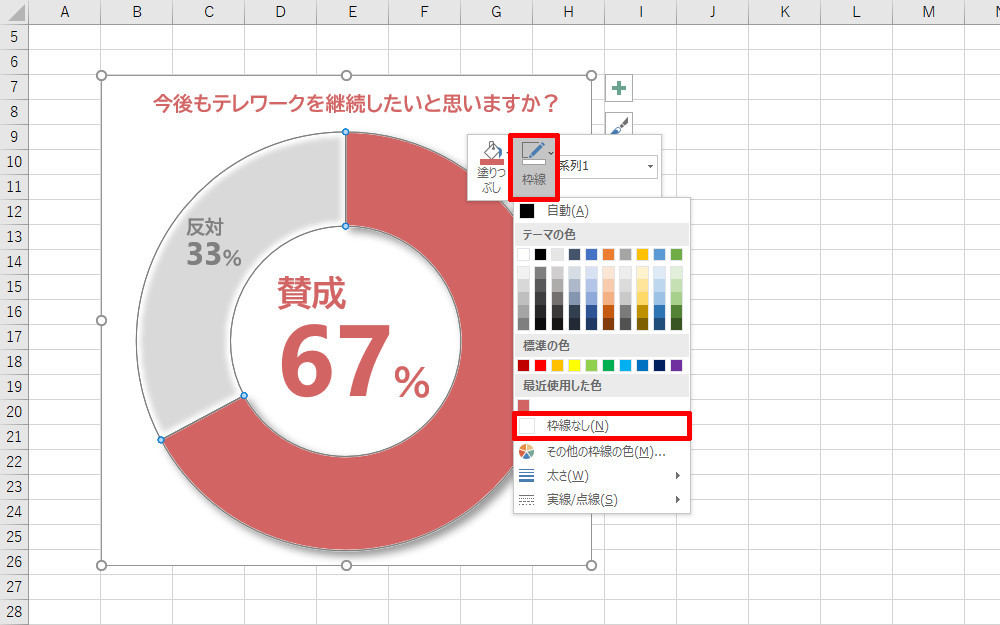Select column F header
The image size is (1000, 625).
(x=424, y=11)
